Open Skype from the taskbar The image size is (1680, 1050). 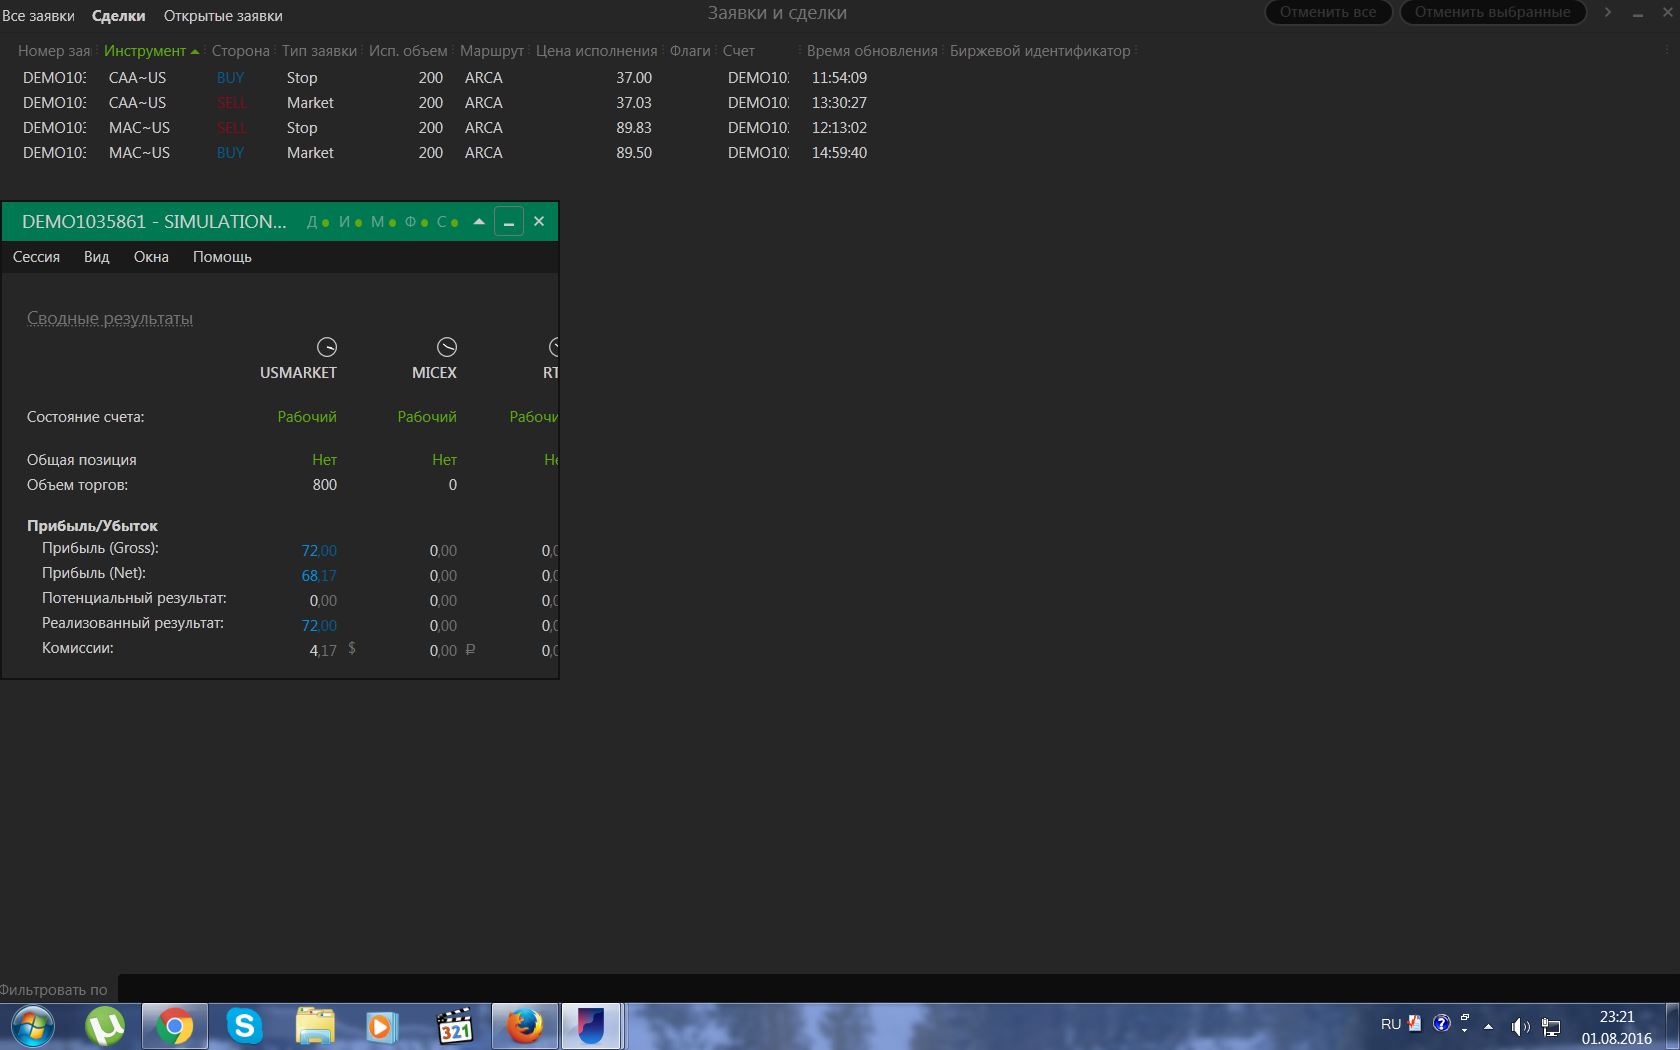(x=244, y=1027)
